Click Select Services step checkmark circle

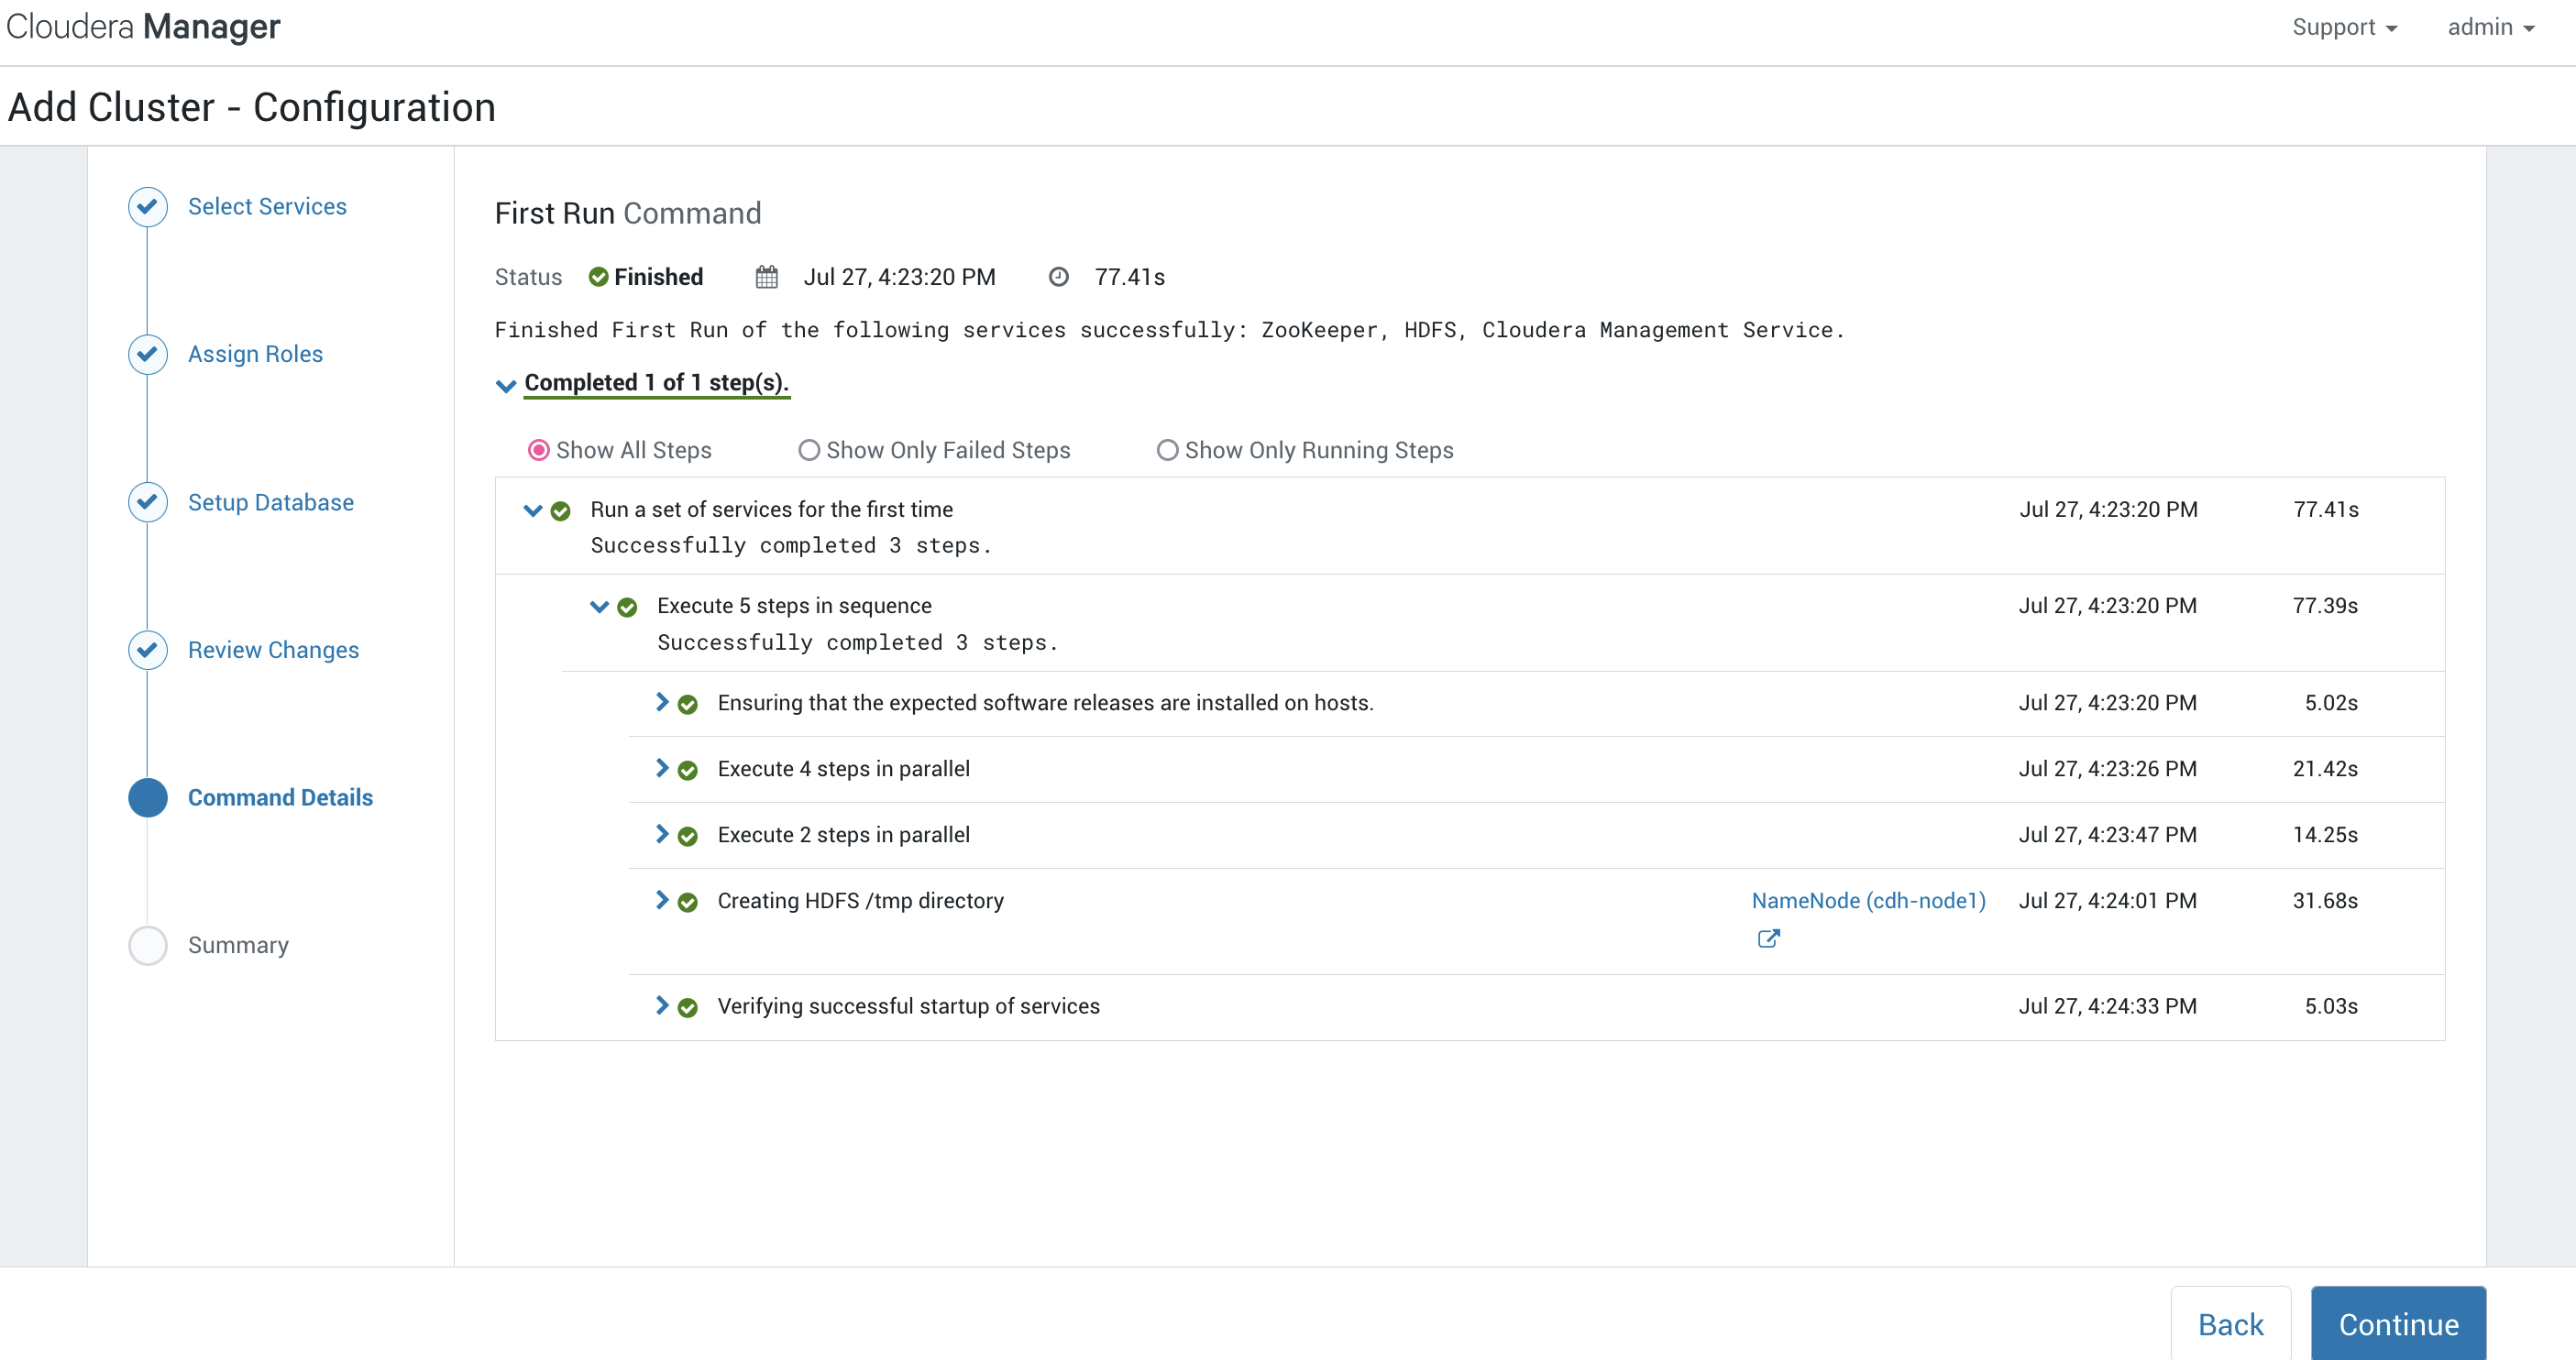(148, 207)
